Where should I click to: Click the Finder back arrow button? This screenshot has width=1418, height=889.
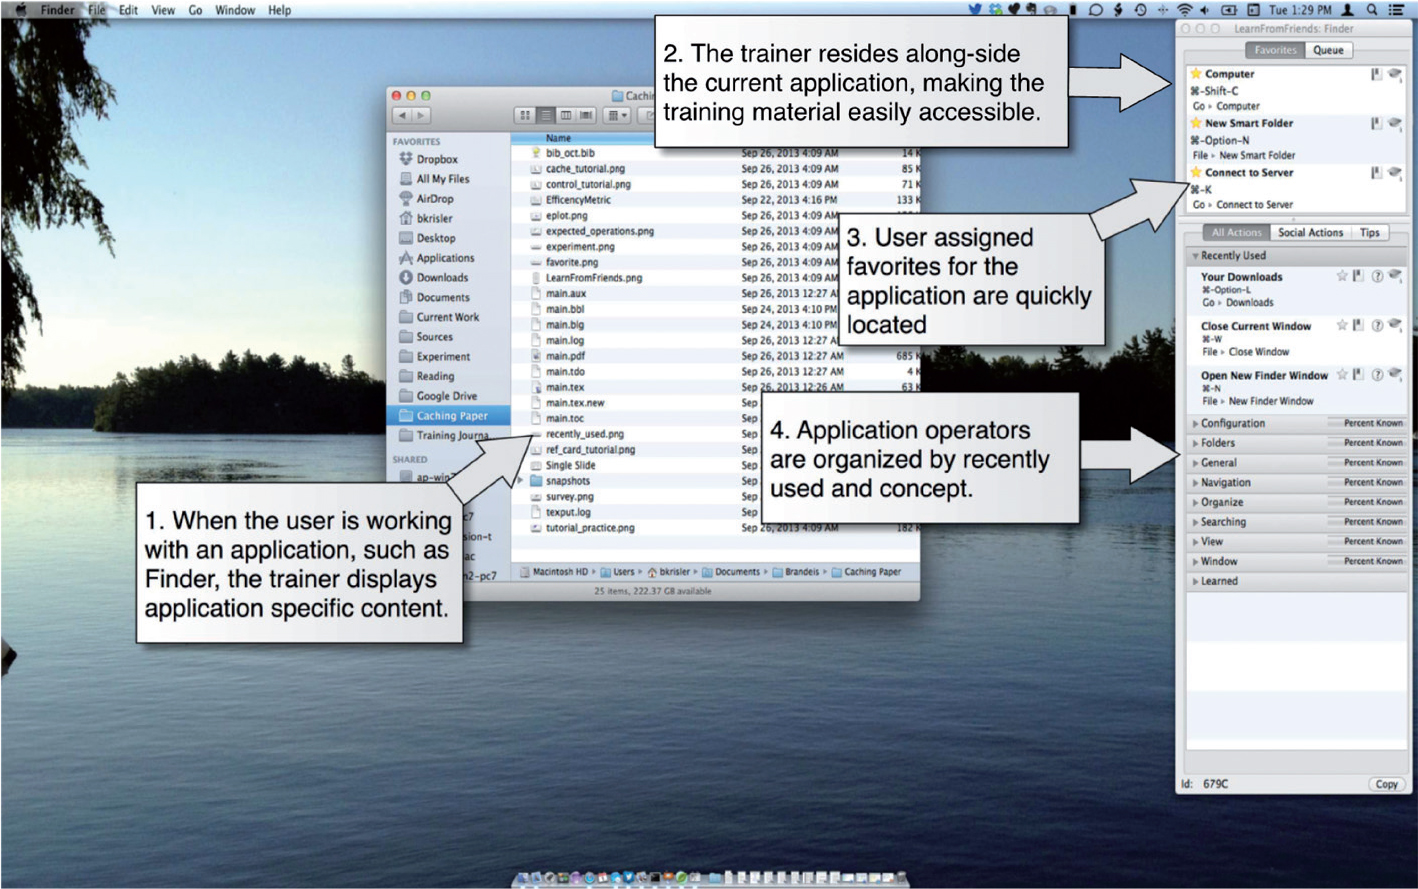404,116
